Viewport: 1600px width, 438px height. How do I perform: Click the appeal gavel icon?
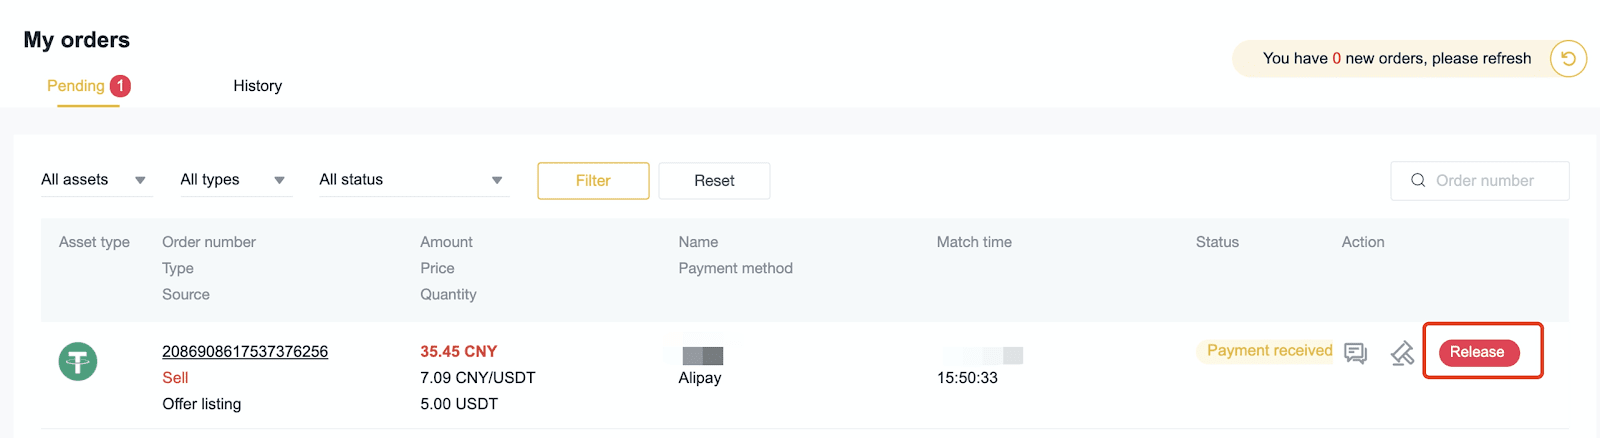[x=1402, y=353]
